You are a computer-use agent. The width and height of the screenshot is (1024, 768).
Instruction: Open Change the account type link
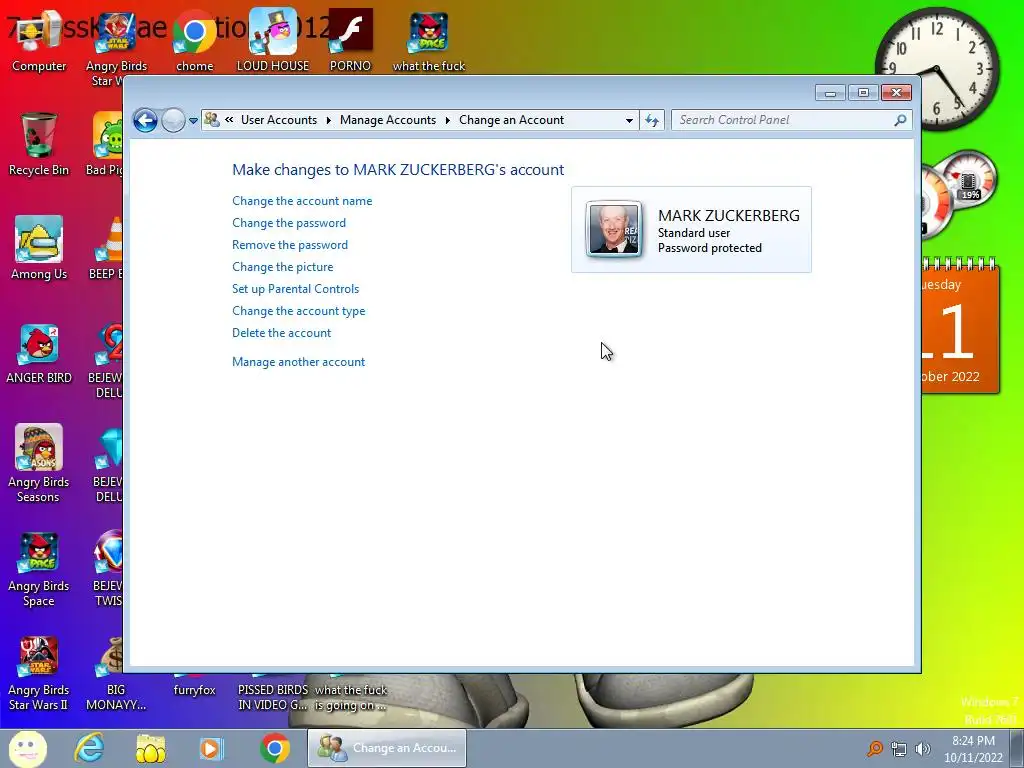298,311
